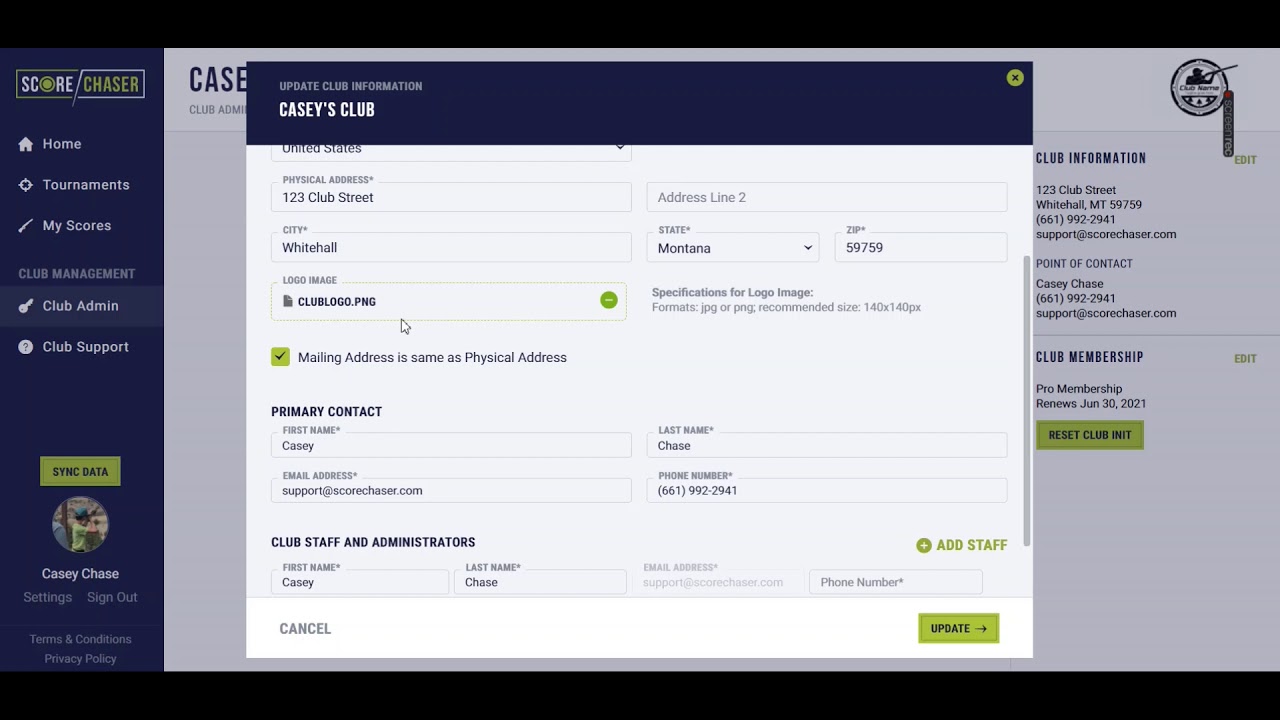1280x720 pixels.
Task: Click the Tournaments icon in the sidebar
Action: [26, 185]
